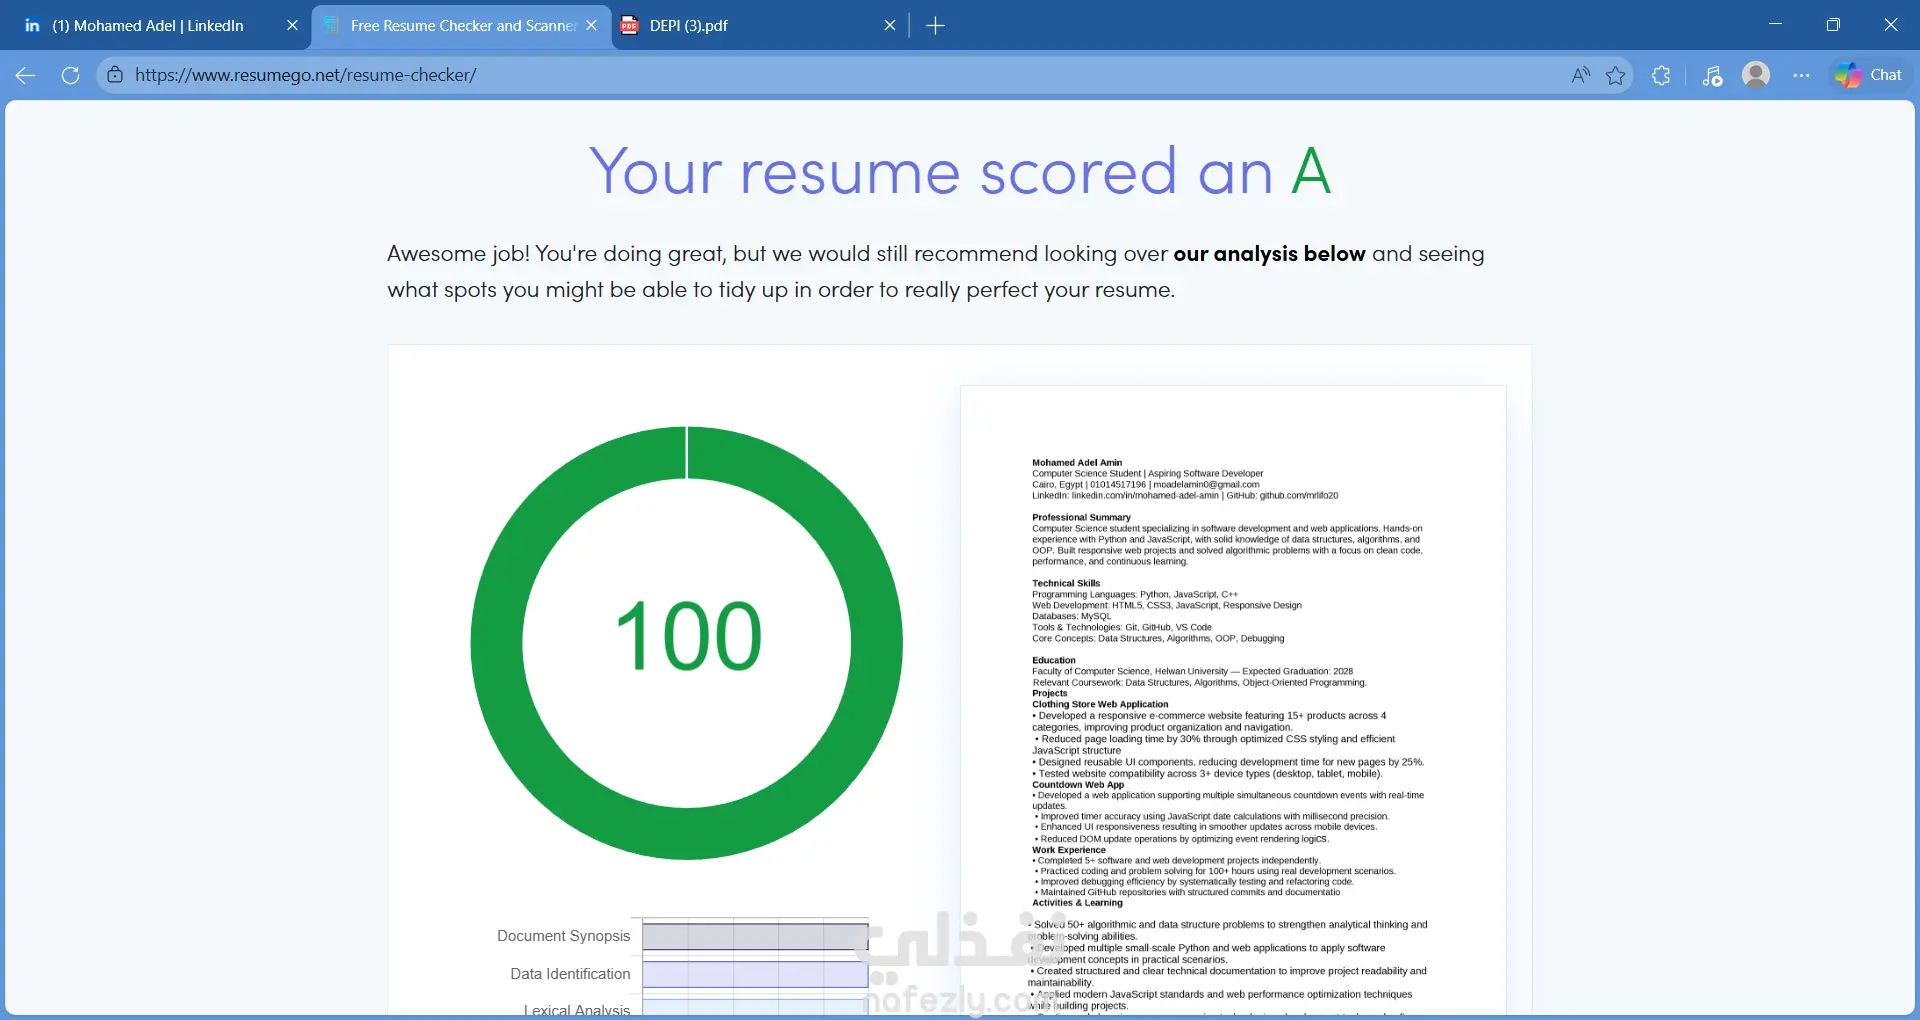Click the 'our analysis below' bold text
This screenshot has height=1020, width=1920.
tap(1269, 254)
